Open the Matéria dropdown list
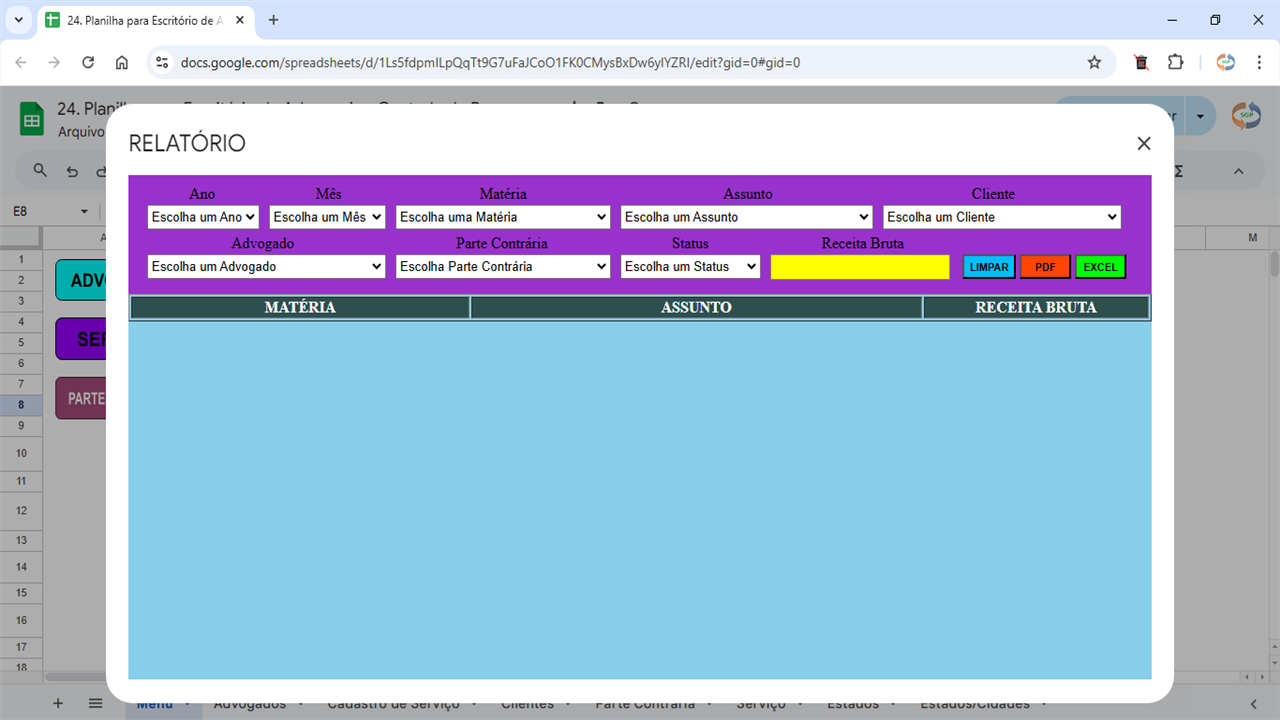The height and width of the screenshot is (720, 1280). click(x=503, y=217)
